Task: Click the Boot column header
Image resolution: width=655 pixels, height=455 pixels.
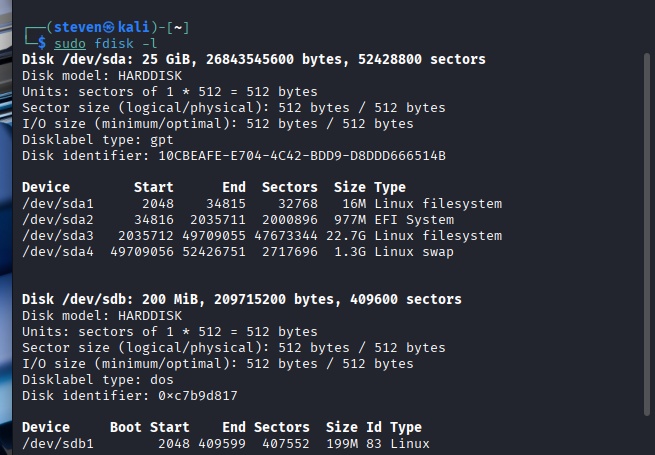Action: click(x=126, y=427)
